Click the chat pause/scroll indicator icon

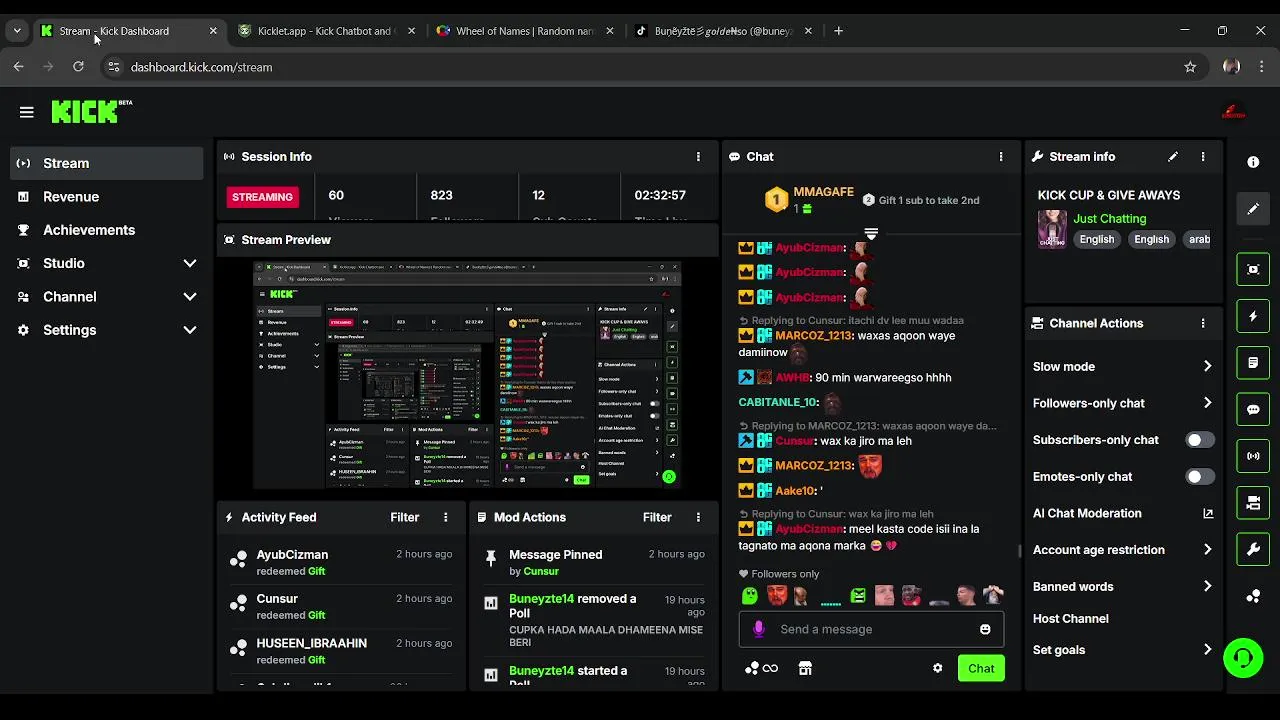[x=871, y=233]
